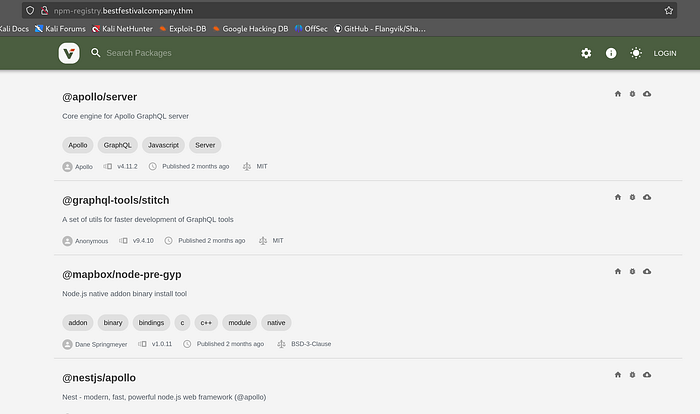This screenshot has width=700, height=414.
Task: Open bug report icon for @mapbox/node-pre-gyp
Action: 632,271
